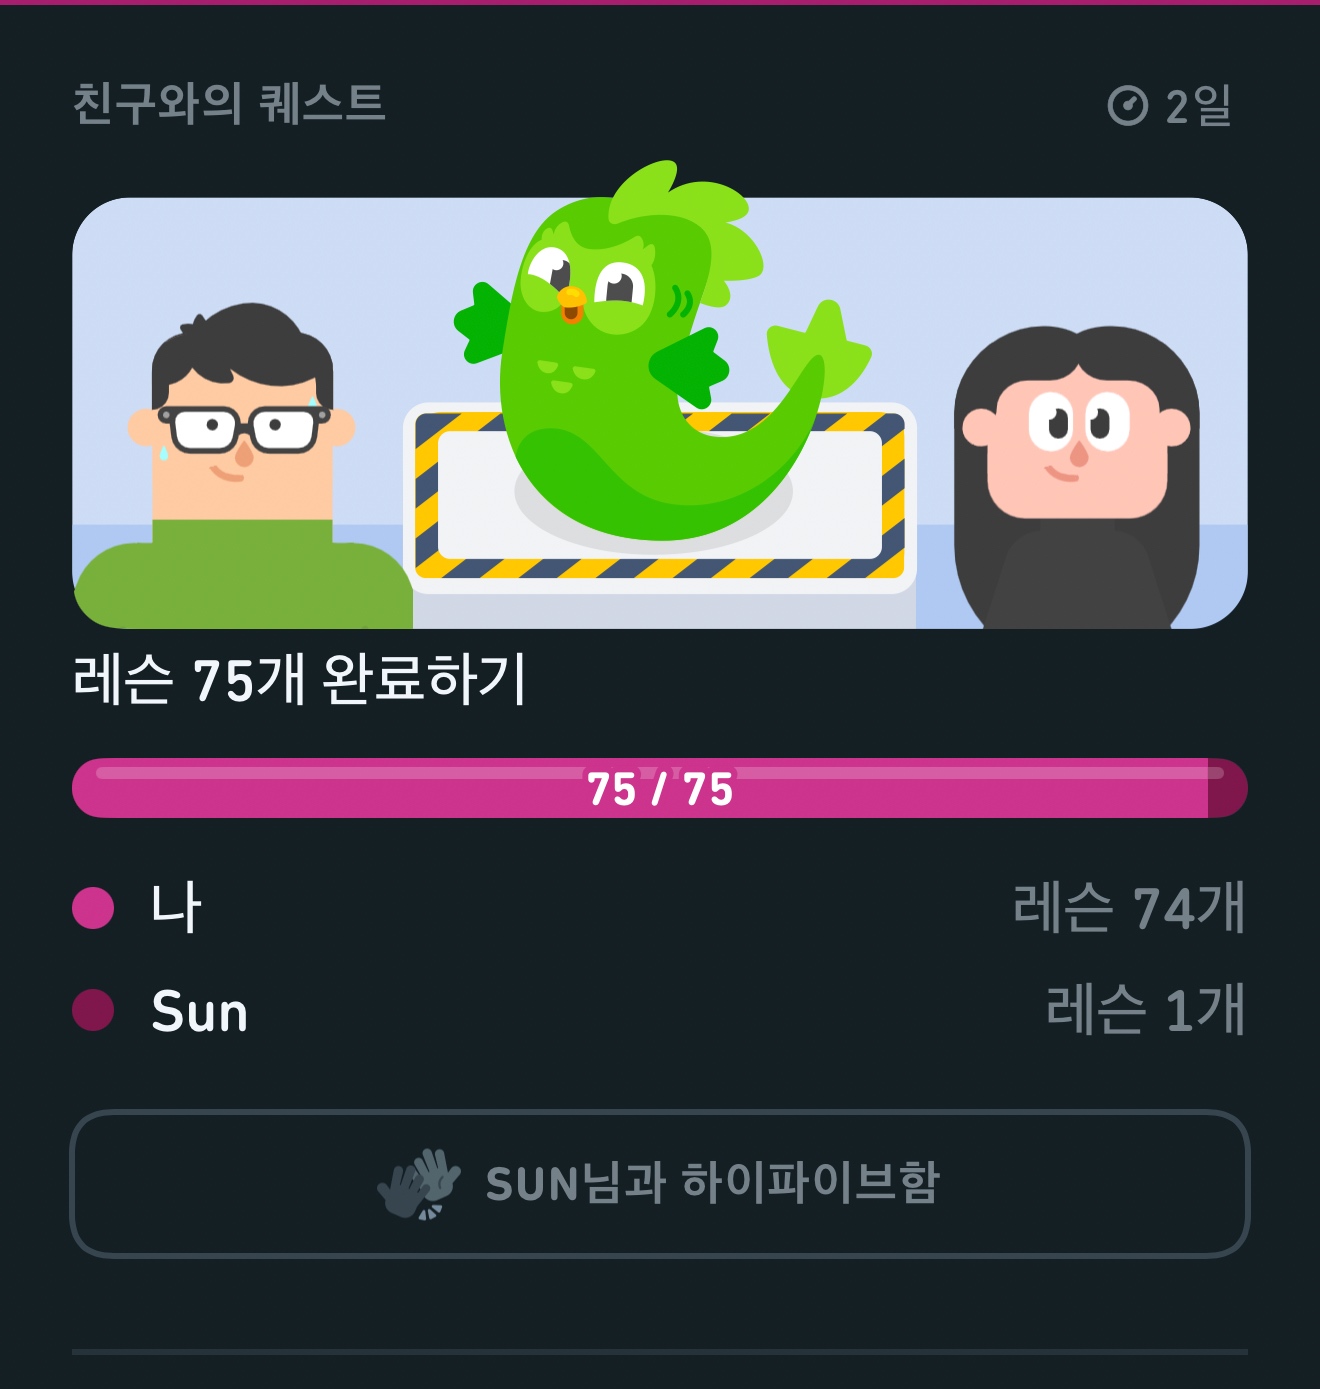The width and height of the screenshot is (1320, 1389).
Task: Tap the 레슨 1개 lesson count
Action: click(1145, 1009)
